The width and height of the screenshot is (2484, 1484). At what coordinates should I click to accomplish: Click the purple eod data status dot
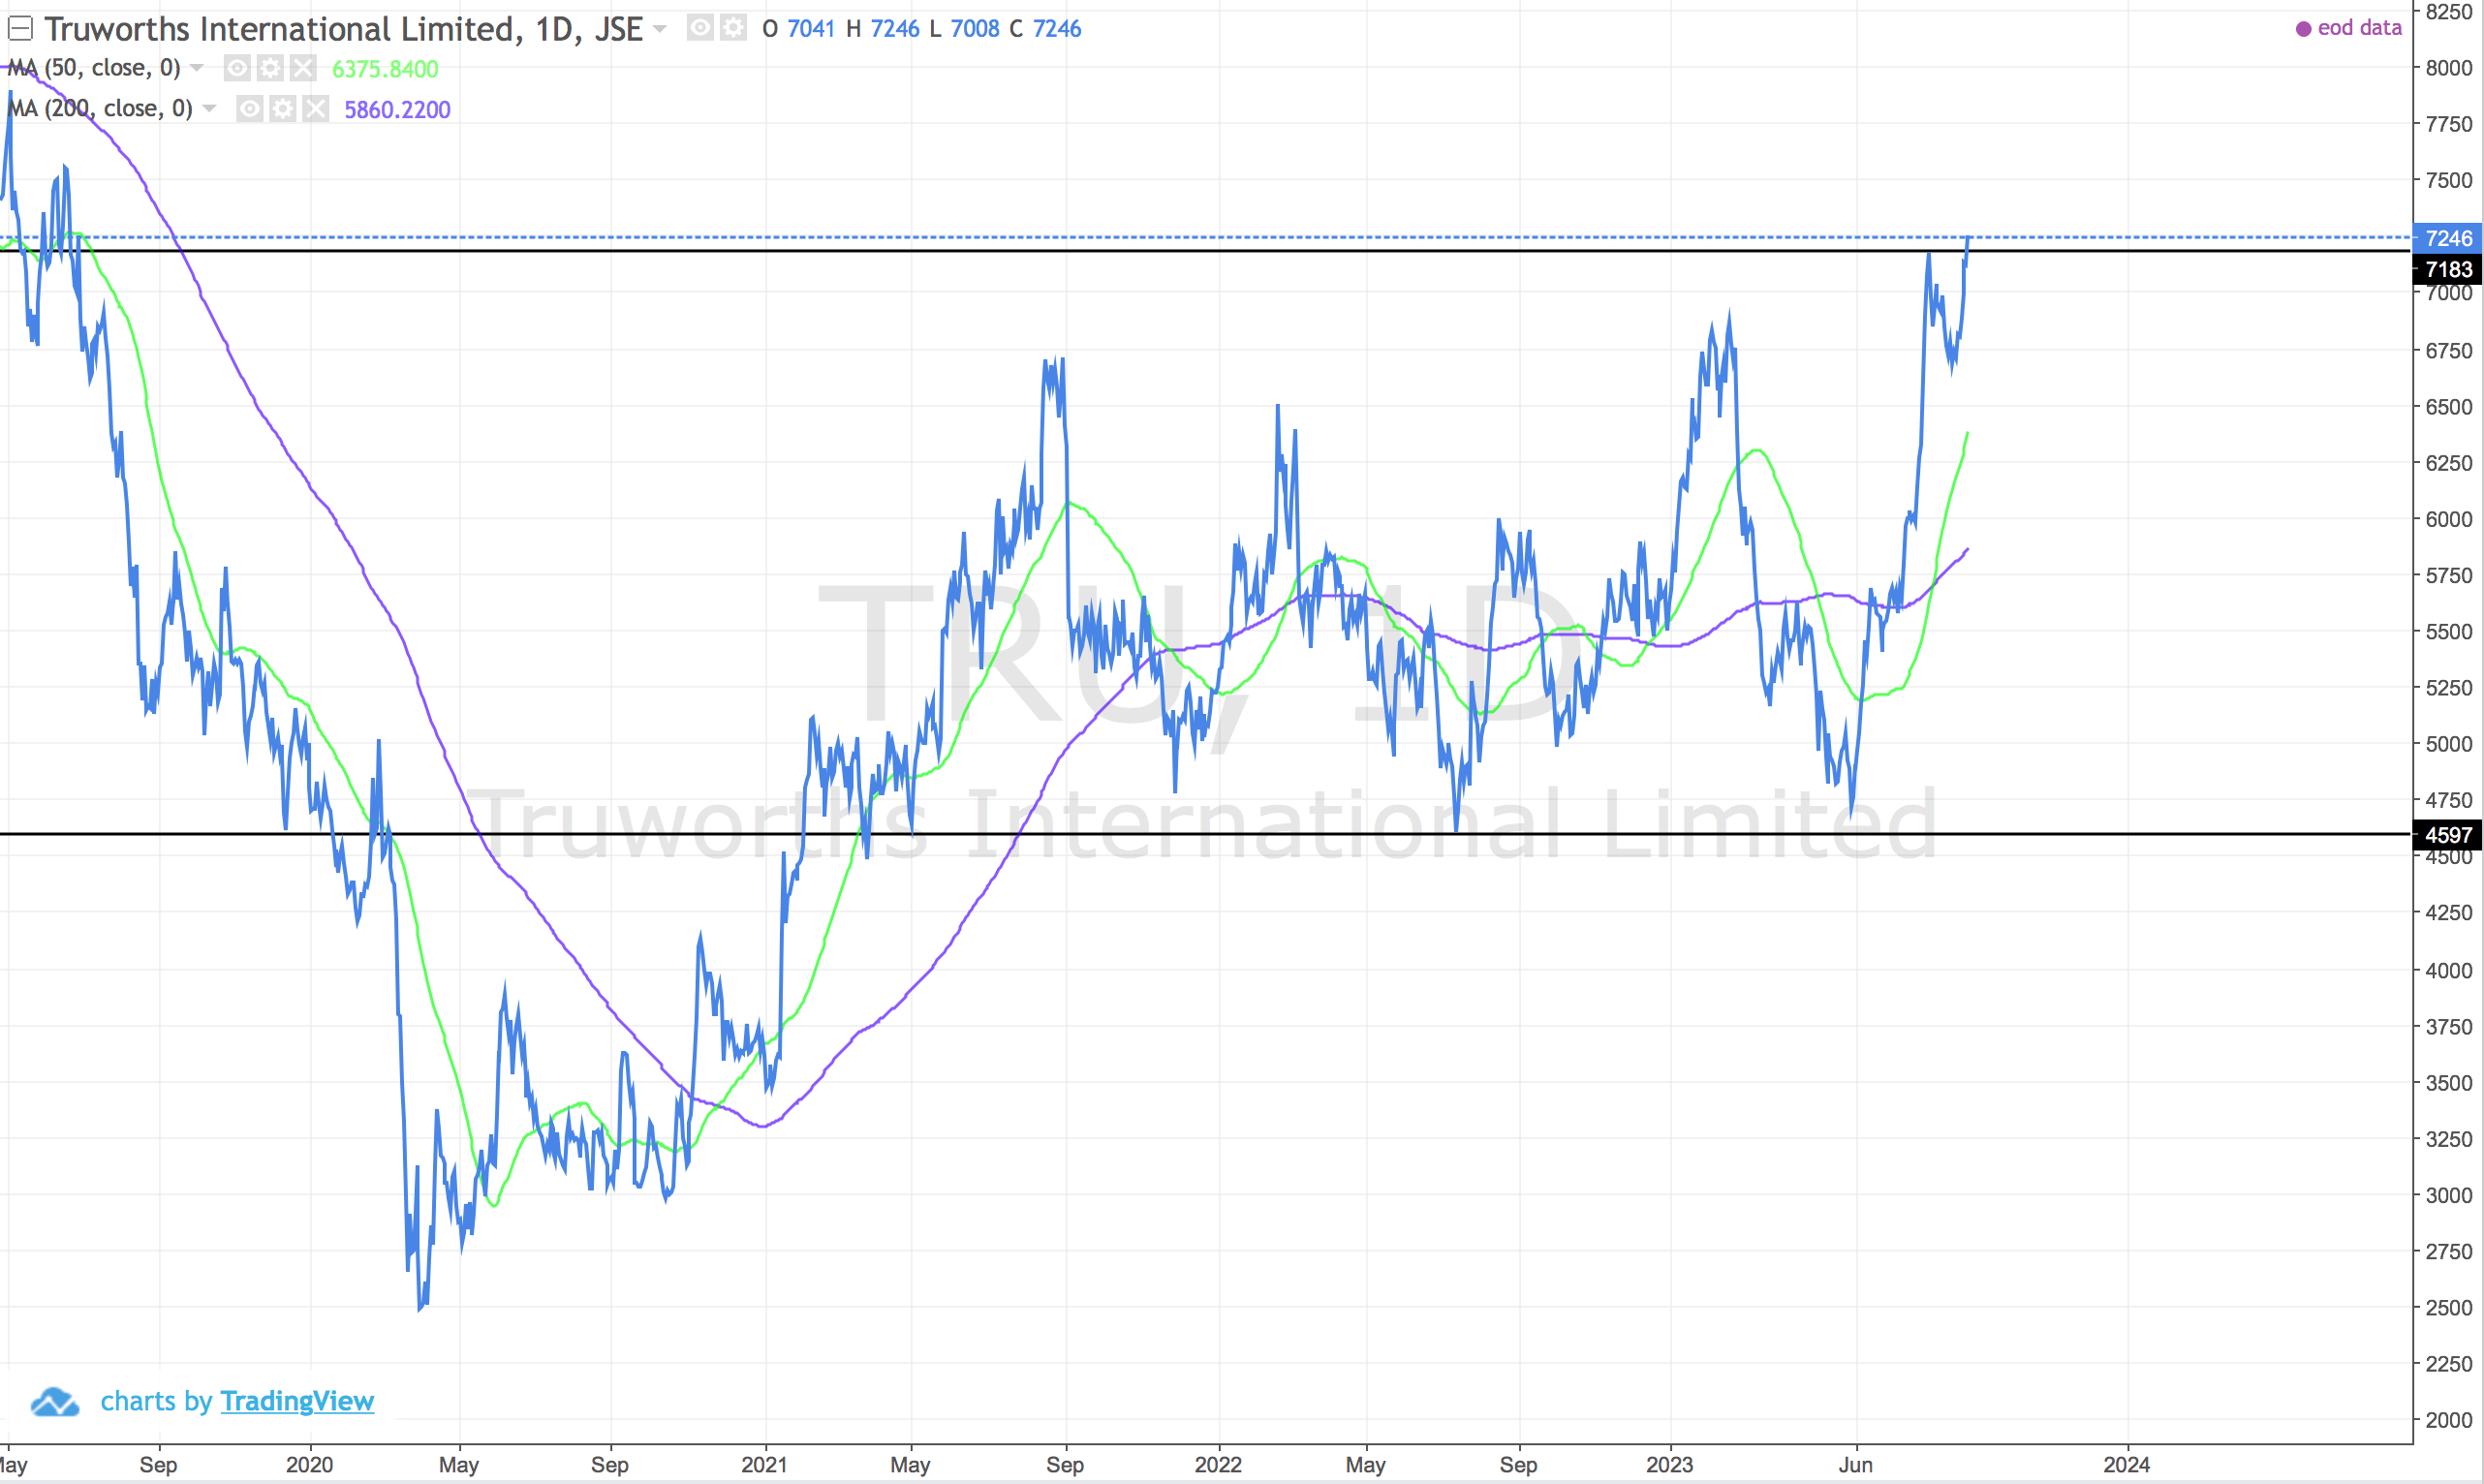tap(2303, 29)
